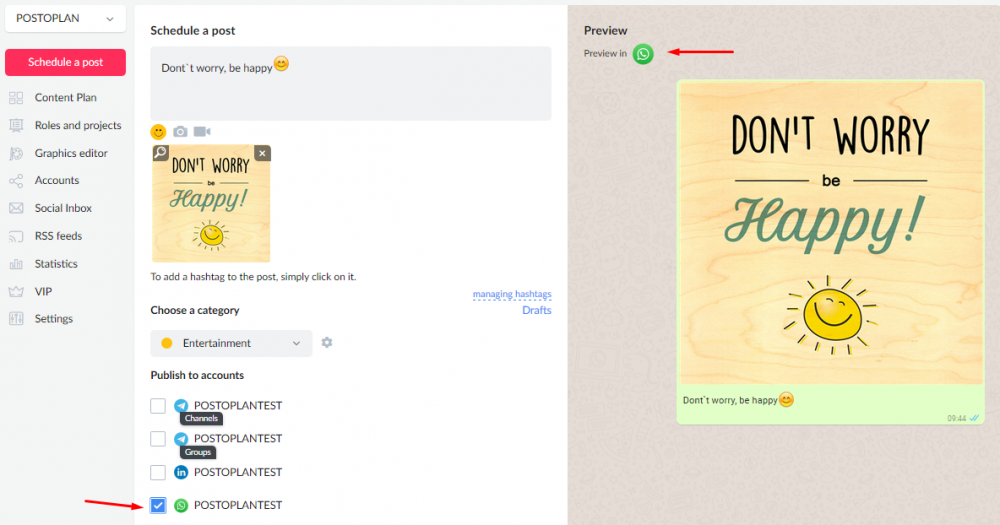Image resolution: width=1000 pixels, height=525 pixels.
Task: Attach a video with video camera icon
Action: point(202,131)
